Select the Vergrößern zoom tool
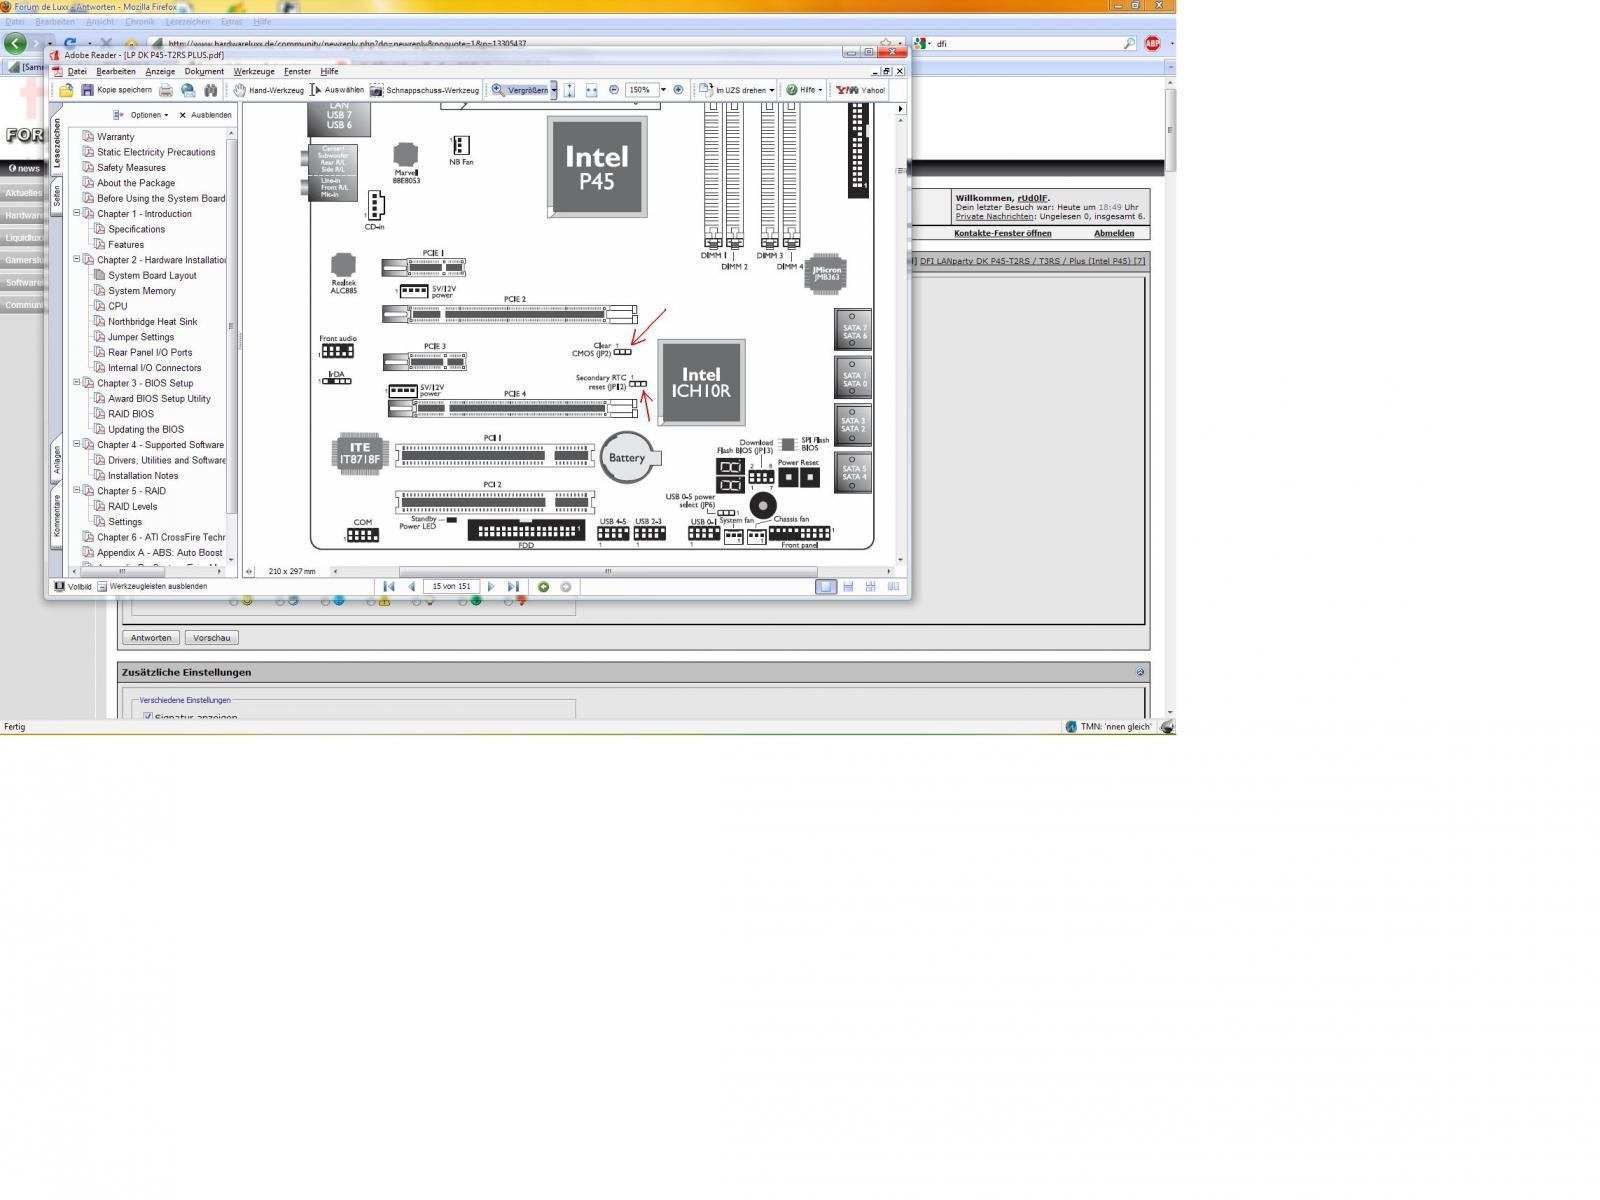This screenshot has height=1200, width=1600. coord(520,90)
